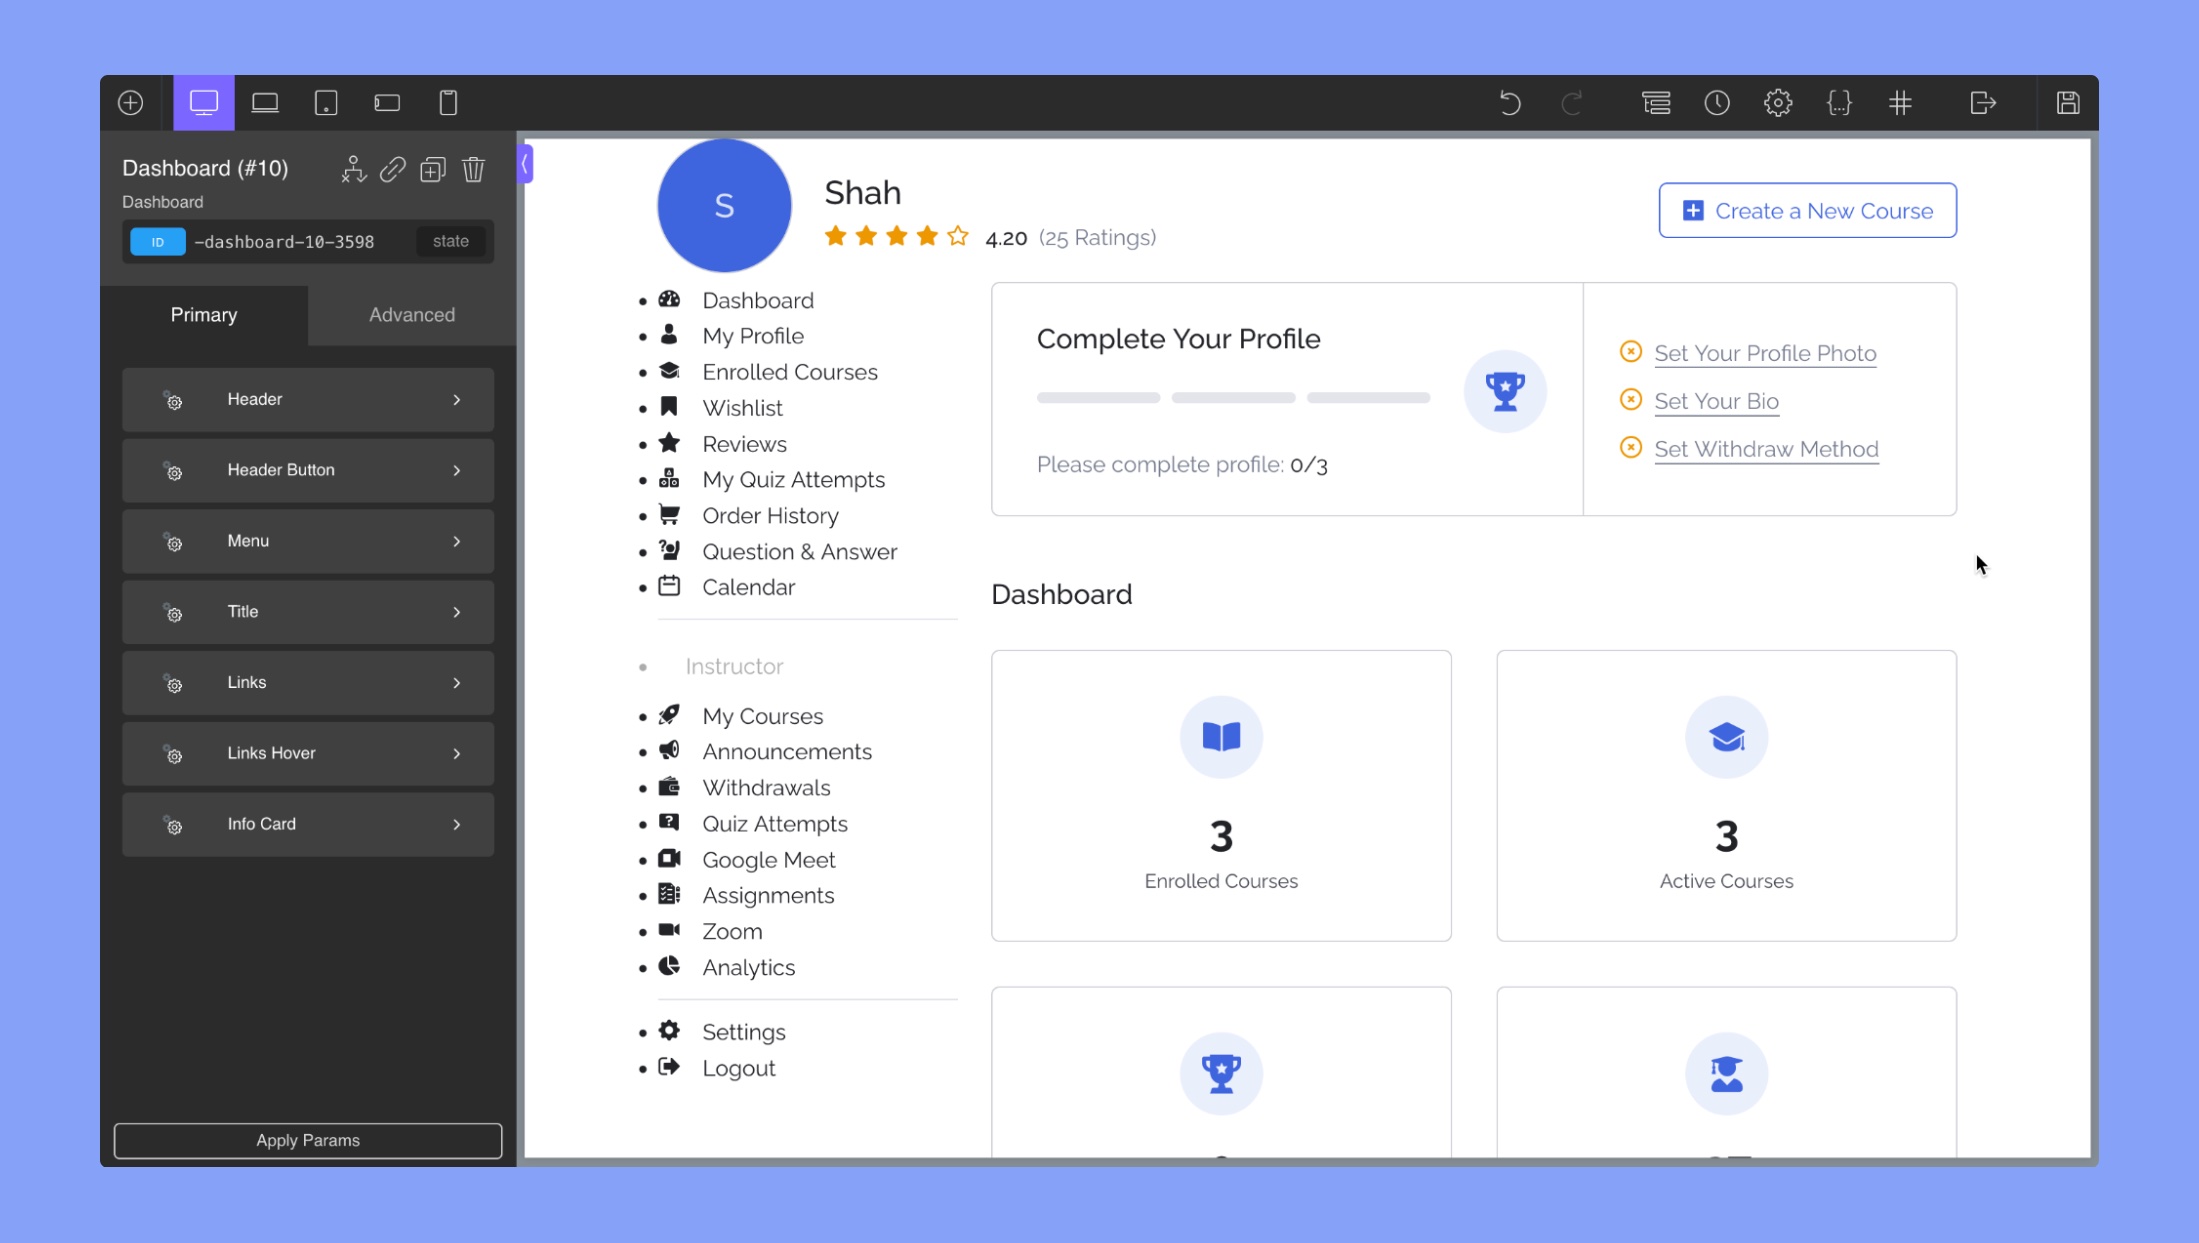This screenshot has height=1243, width=2199.
Task: Click the undo arrow icon in toolbar
Action: pyautogui.click(x=1509, y=103)
